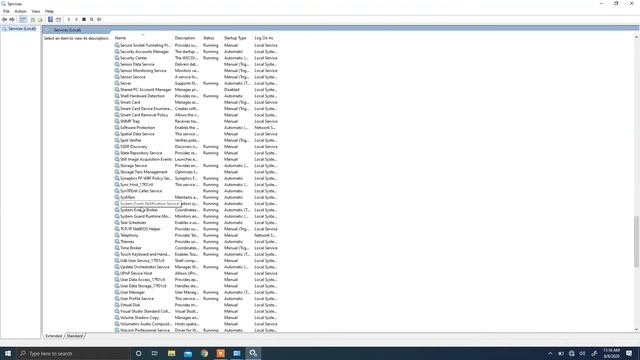The width and height of the screenshot is (640, 360).
Task: Click the gear icon beside Virtual Disk
Action: click(x=117, y=305)
